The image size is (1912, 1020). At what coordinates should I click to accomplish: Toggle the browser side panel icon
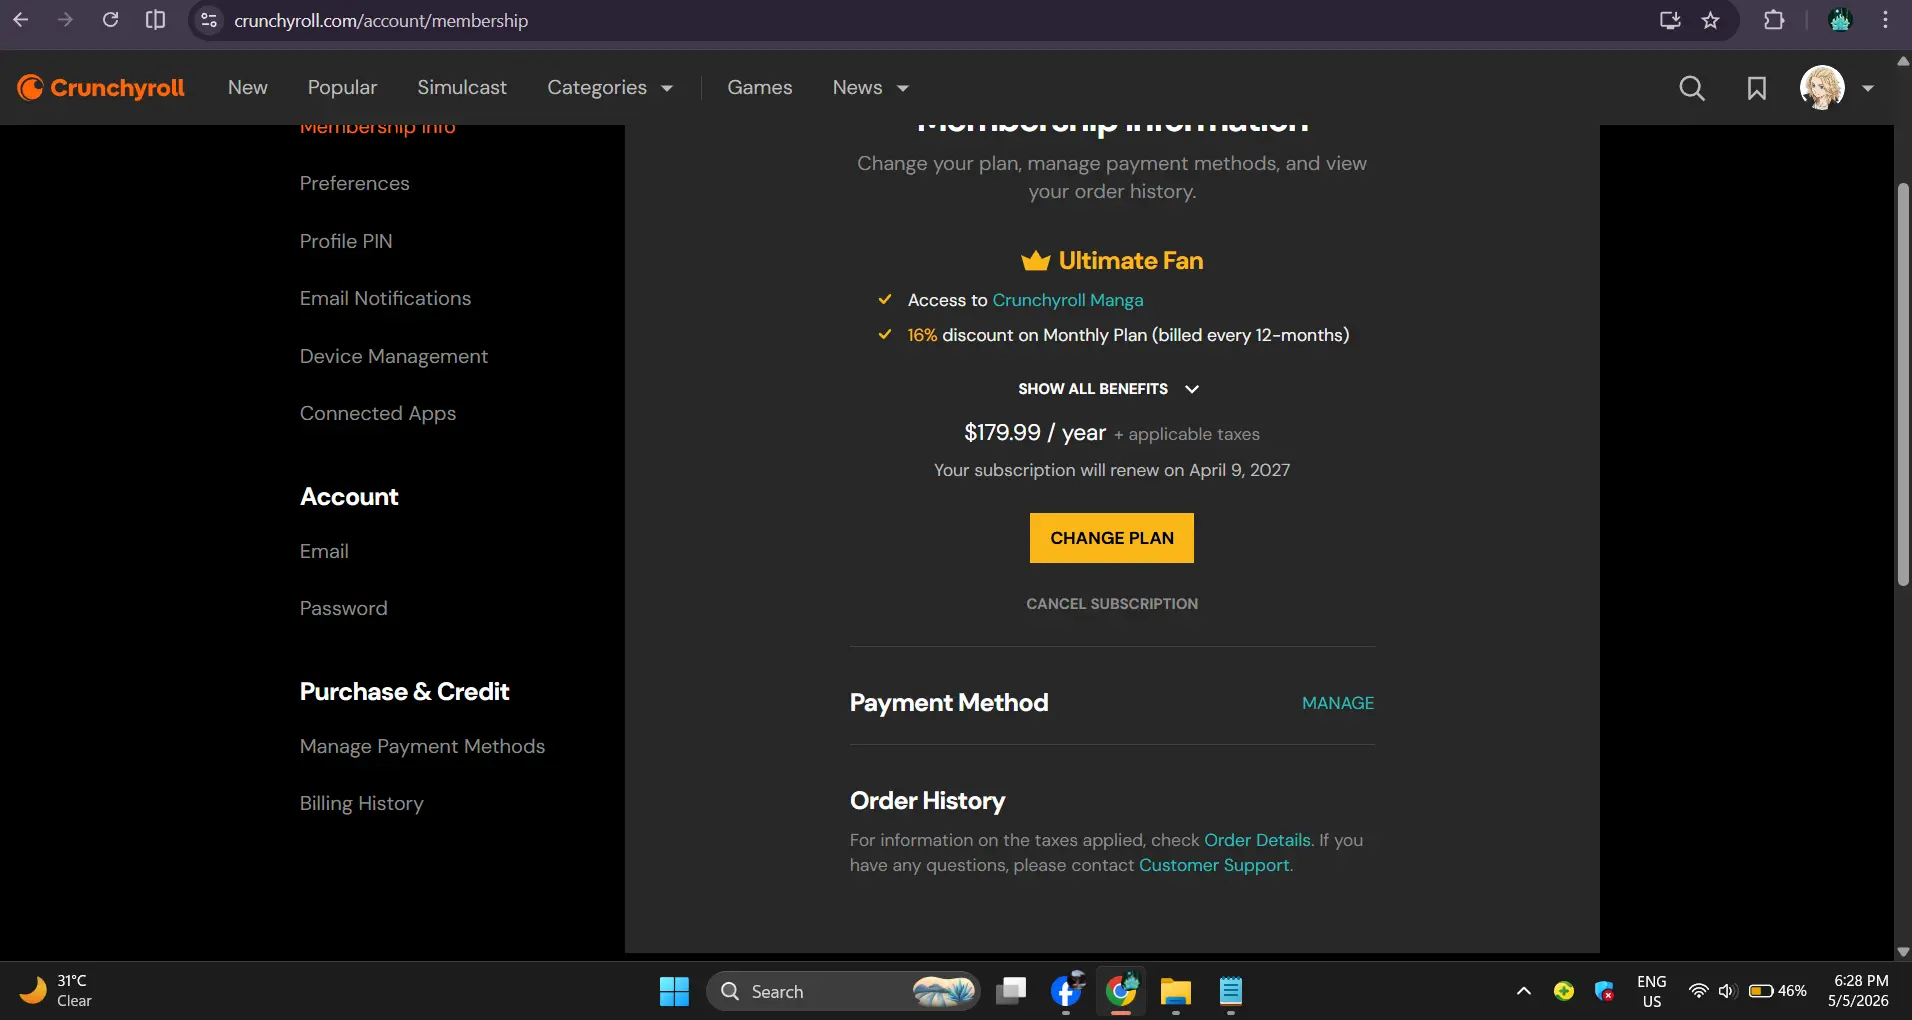(x=155, y=20)
